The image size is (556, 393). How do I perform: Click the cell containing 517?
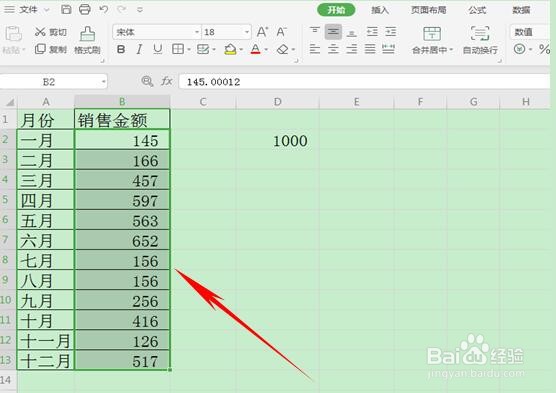click(x=122, y=361)
